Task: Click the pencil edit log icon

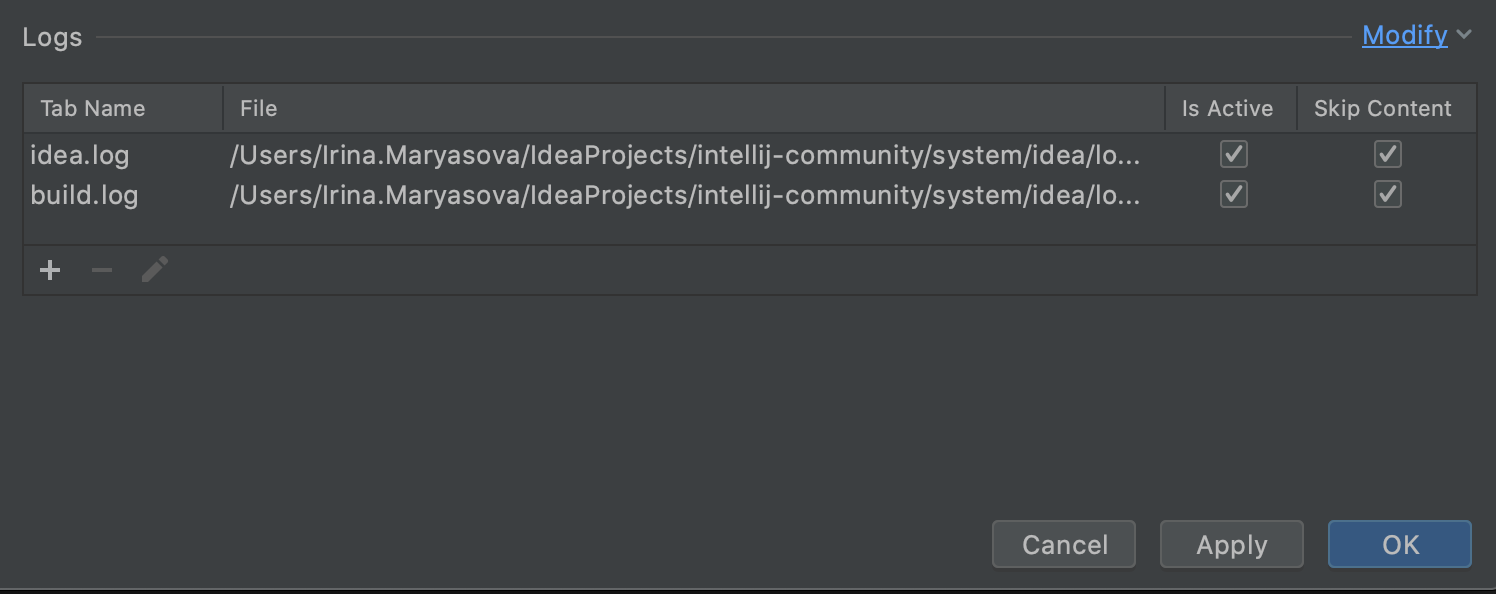Action: [155, 270]
